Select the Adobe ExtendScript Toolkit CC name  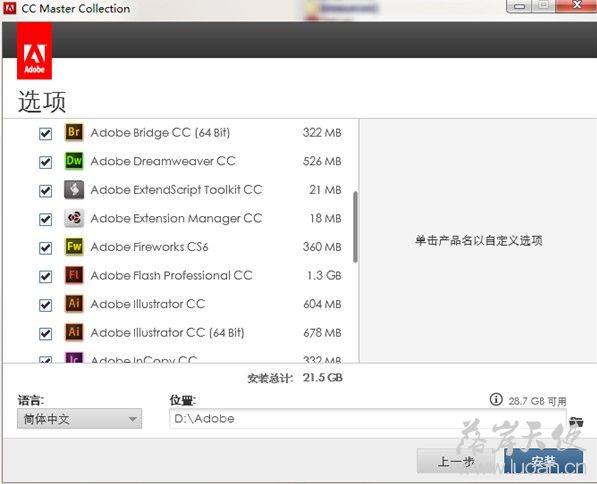(176, 190)
